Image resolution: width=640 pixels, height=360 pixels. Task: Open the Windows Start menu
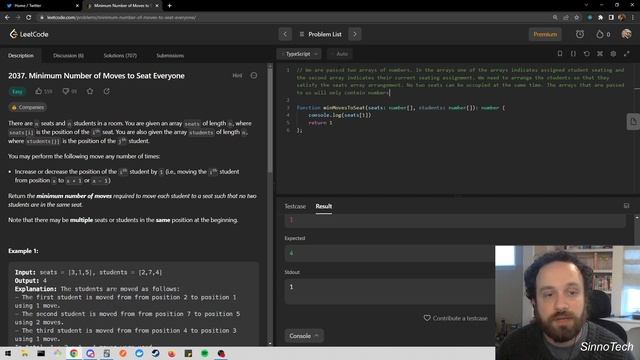[x=8, y=353]
